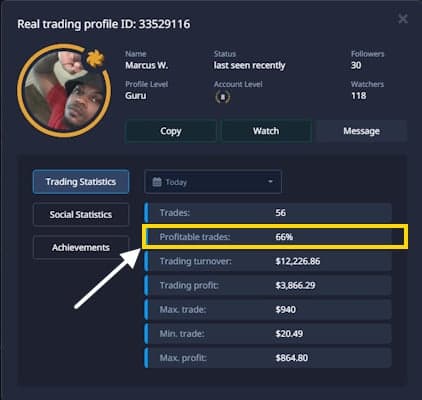Viewport: 422px width, 400px height.
Task: Click the Watchers count 118
Action: [x=359, y=96]
